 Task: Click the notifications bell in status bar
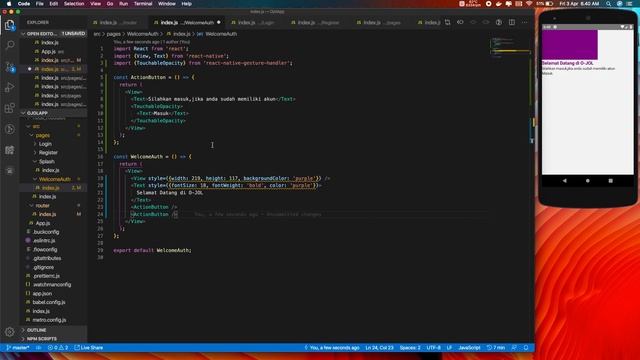pyautogui.click(x=526, y=348)
